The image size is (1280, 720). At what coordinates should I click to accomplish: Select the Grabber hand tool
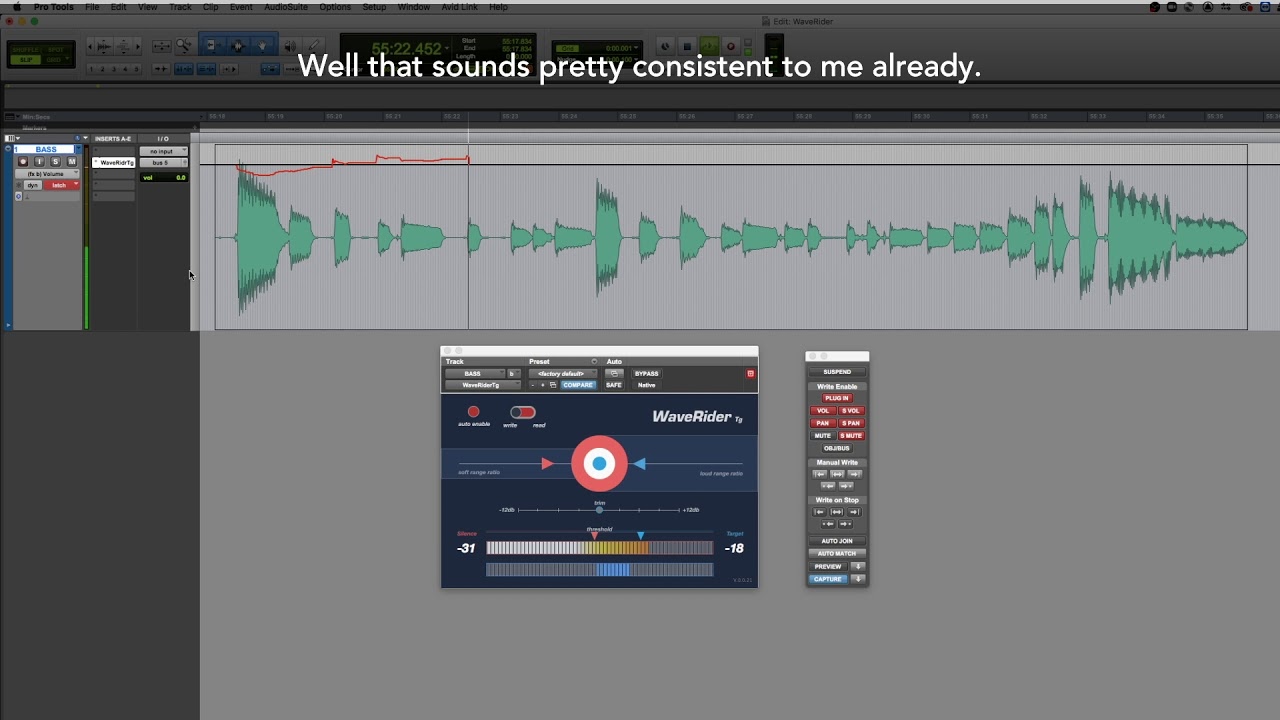point(262,46)
